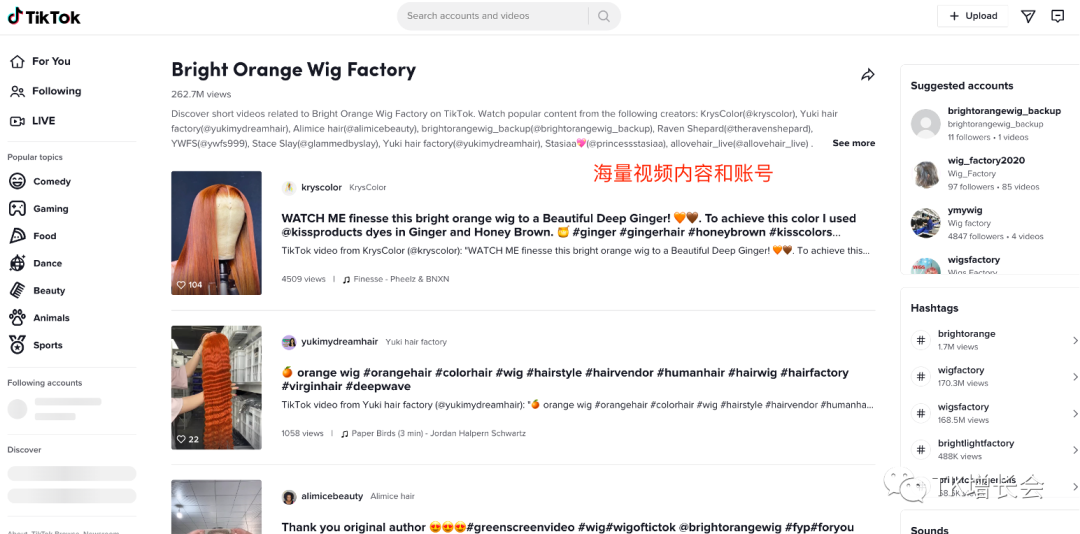This screenshot has height=534, width=1080.
Task: Click the brightorangewig_backup profile avatar
Action: click(x=926, y=123)
